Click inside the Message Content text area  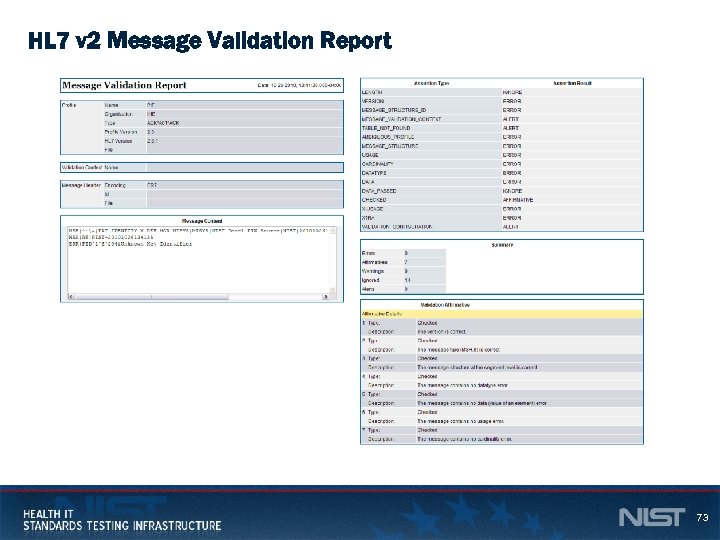[x=199, y=260]
